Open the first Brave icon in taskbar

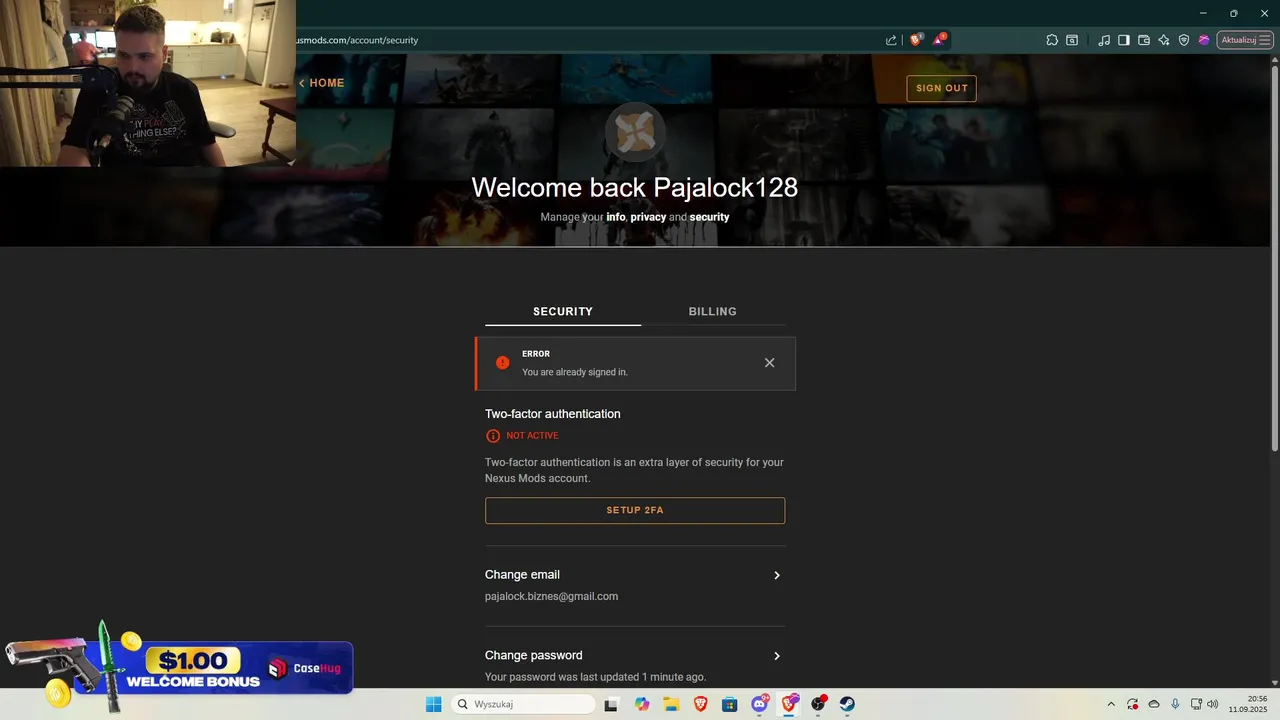click(701, 704)
